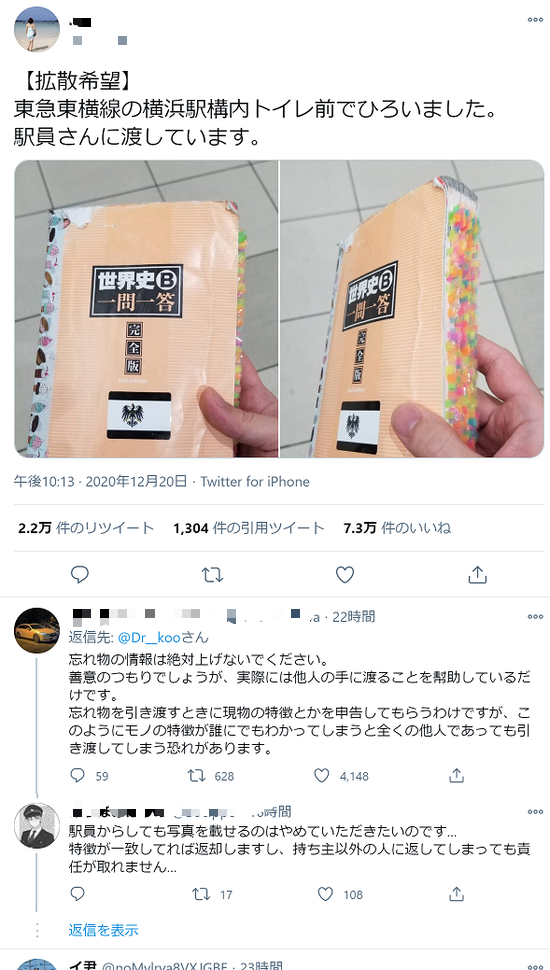View the 1,304 quote tweets

tap(249, 528)
